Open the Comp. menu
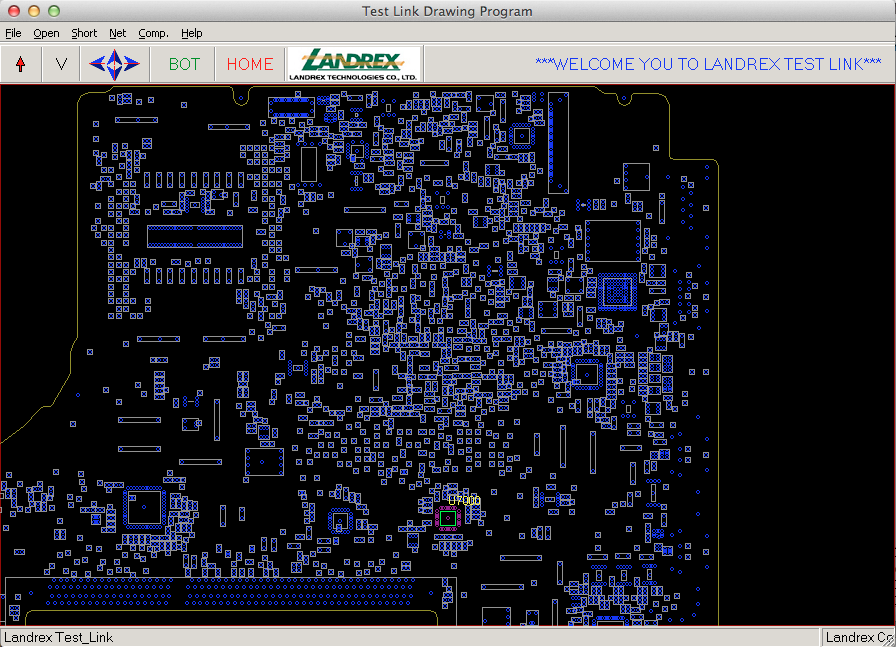This screenshot has height=647, width=896. coord(153,33)
